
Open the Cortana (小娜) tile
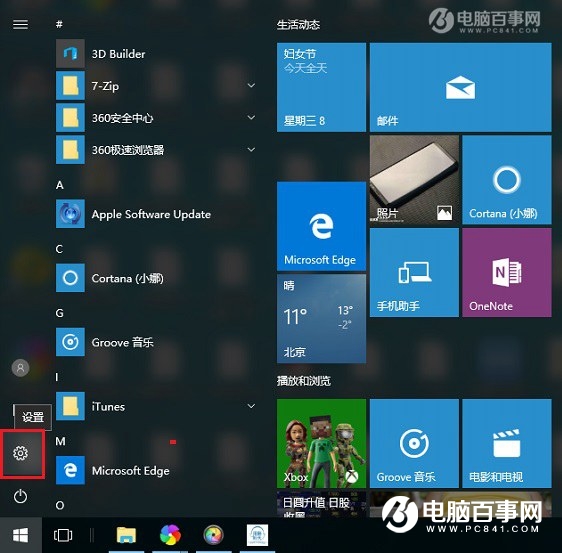point(507,180)
